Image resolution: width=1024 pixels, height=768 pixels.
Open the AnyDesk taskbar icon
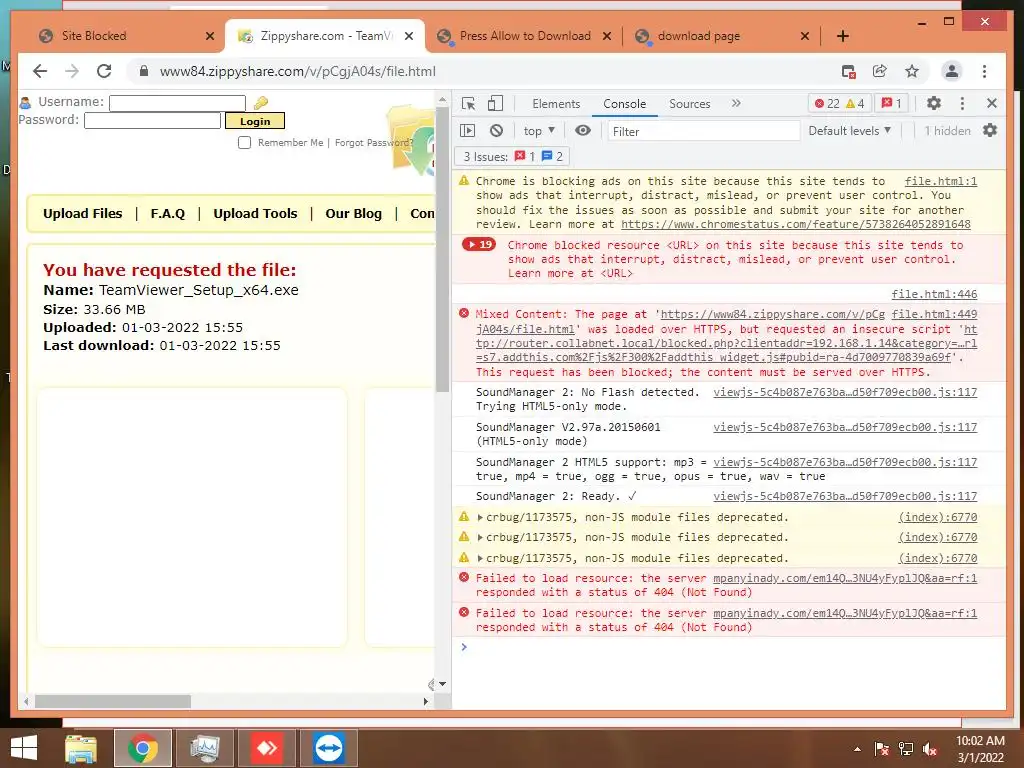tap(267, 748)
